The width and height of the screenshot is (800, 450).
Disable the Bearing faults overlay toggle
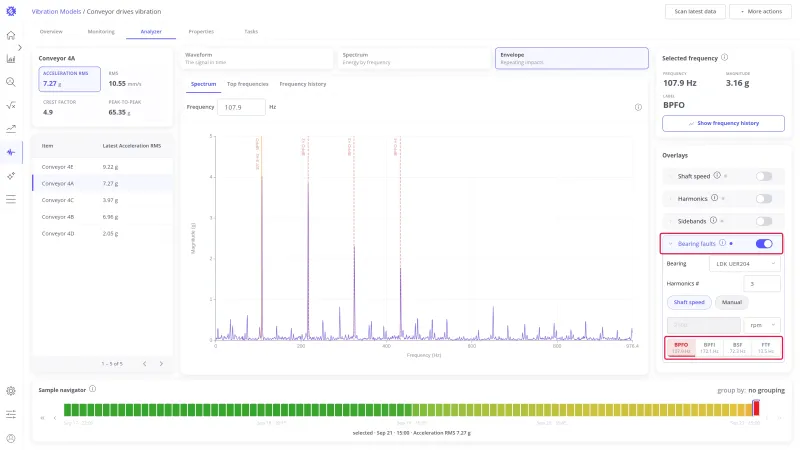click(x=764, y=243)
